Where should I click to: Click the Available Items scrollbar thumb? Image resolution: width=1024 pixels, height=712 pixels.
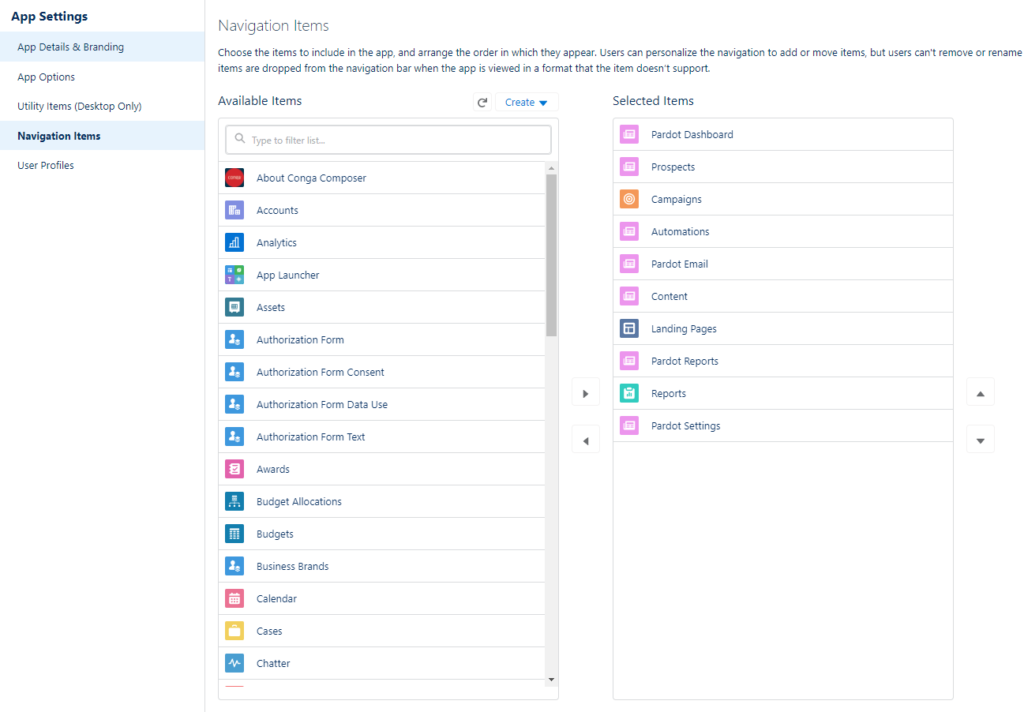[x=551, y=255]
